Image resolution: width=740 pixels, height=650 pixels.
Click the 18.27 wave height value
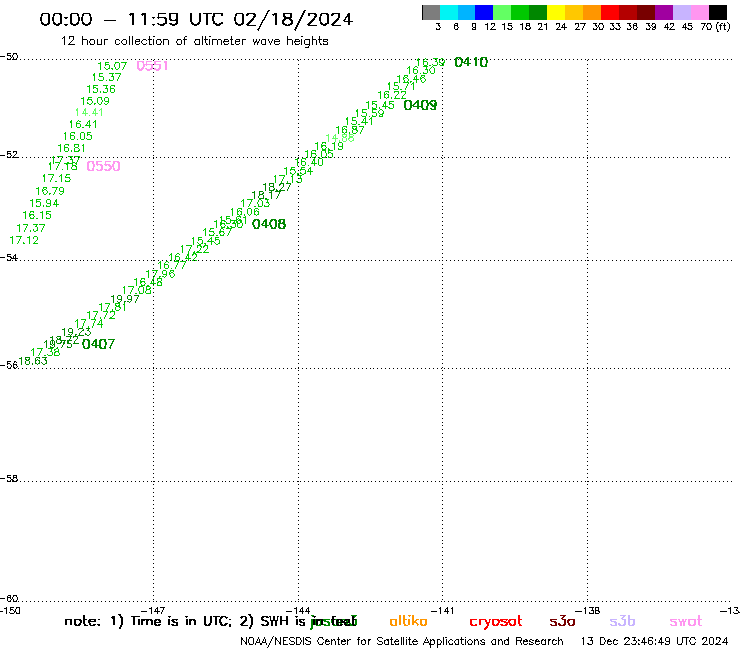pos(277,187)
